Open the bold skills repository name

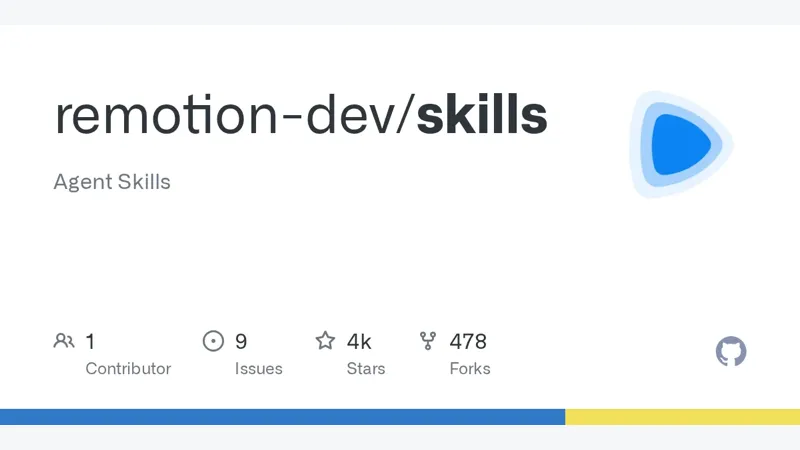(482, 114)
